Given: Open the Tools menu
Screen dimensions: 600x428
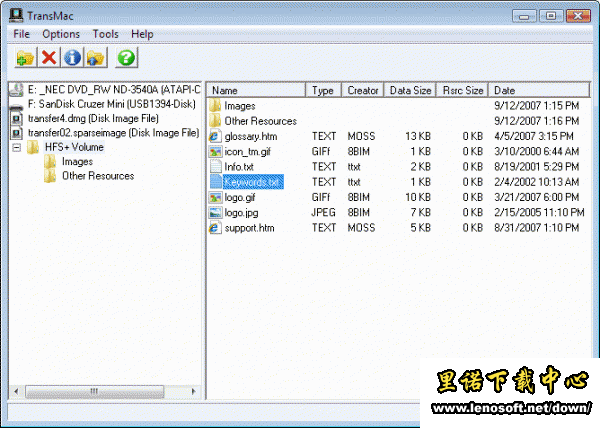Looking at the screenshot, I should click(106, 34).
